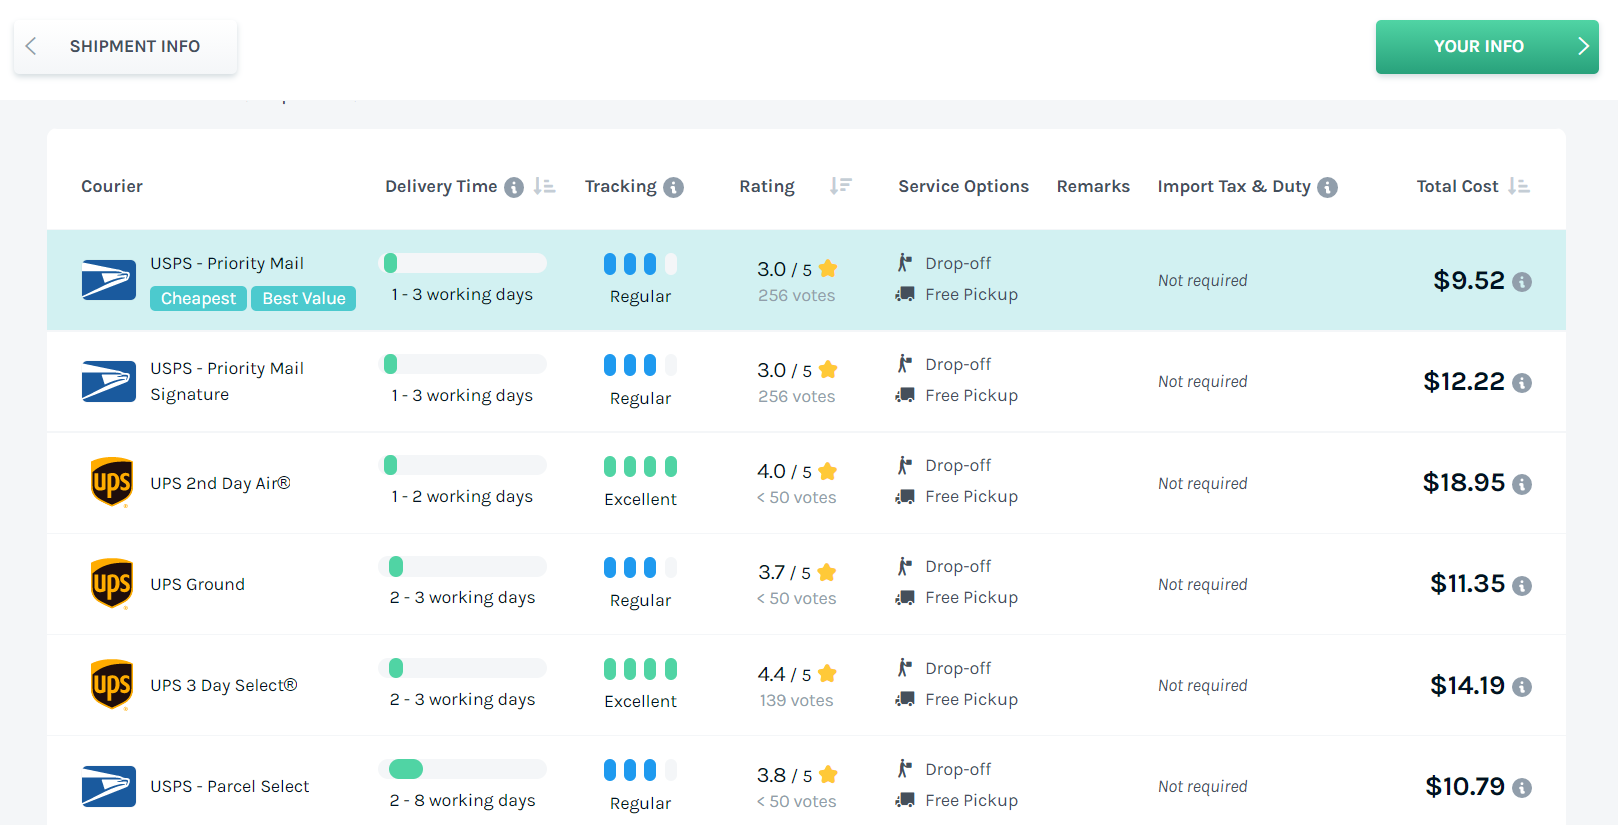Image resolution: width=1618 pixels, height=825 pixels.
Task: Click the $12.22 total cost
Action: point(1464,382)
